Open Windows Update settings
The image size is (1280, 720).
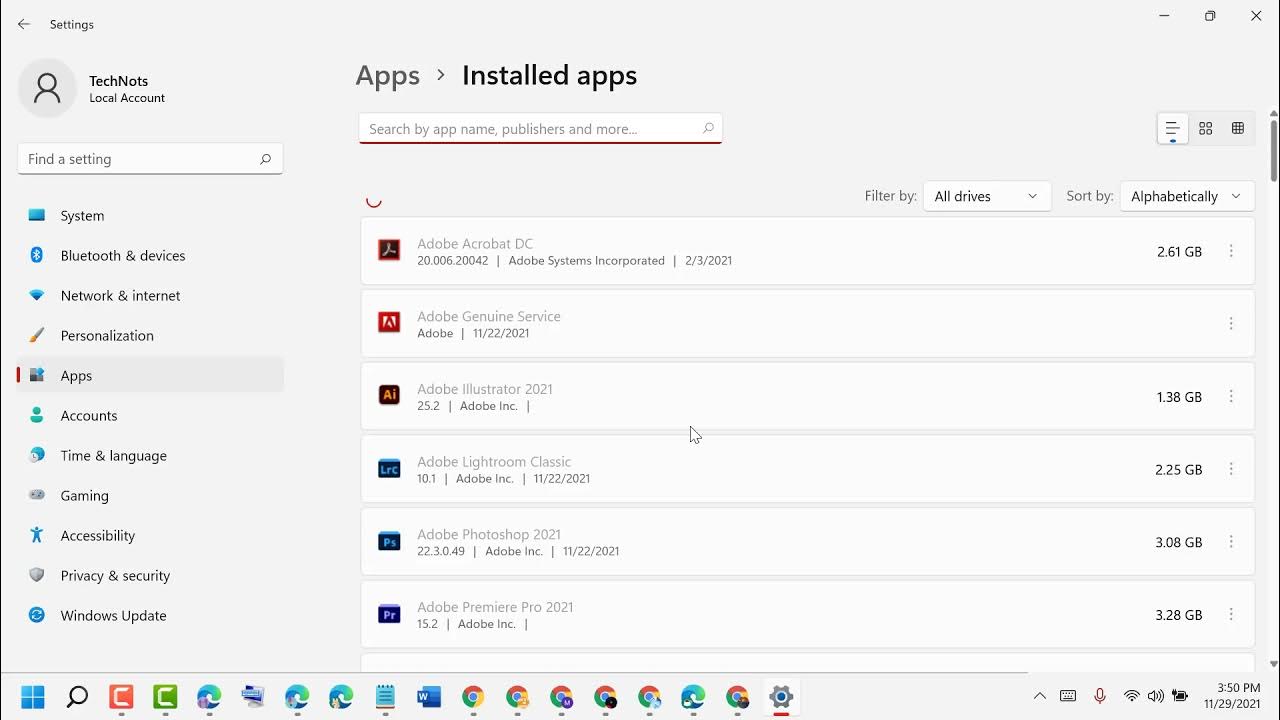[x=150, y=615]
